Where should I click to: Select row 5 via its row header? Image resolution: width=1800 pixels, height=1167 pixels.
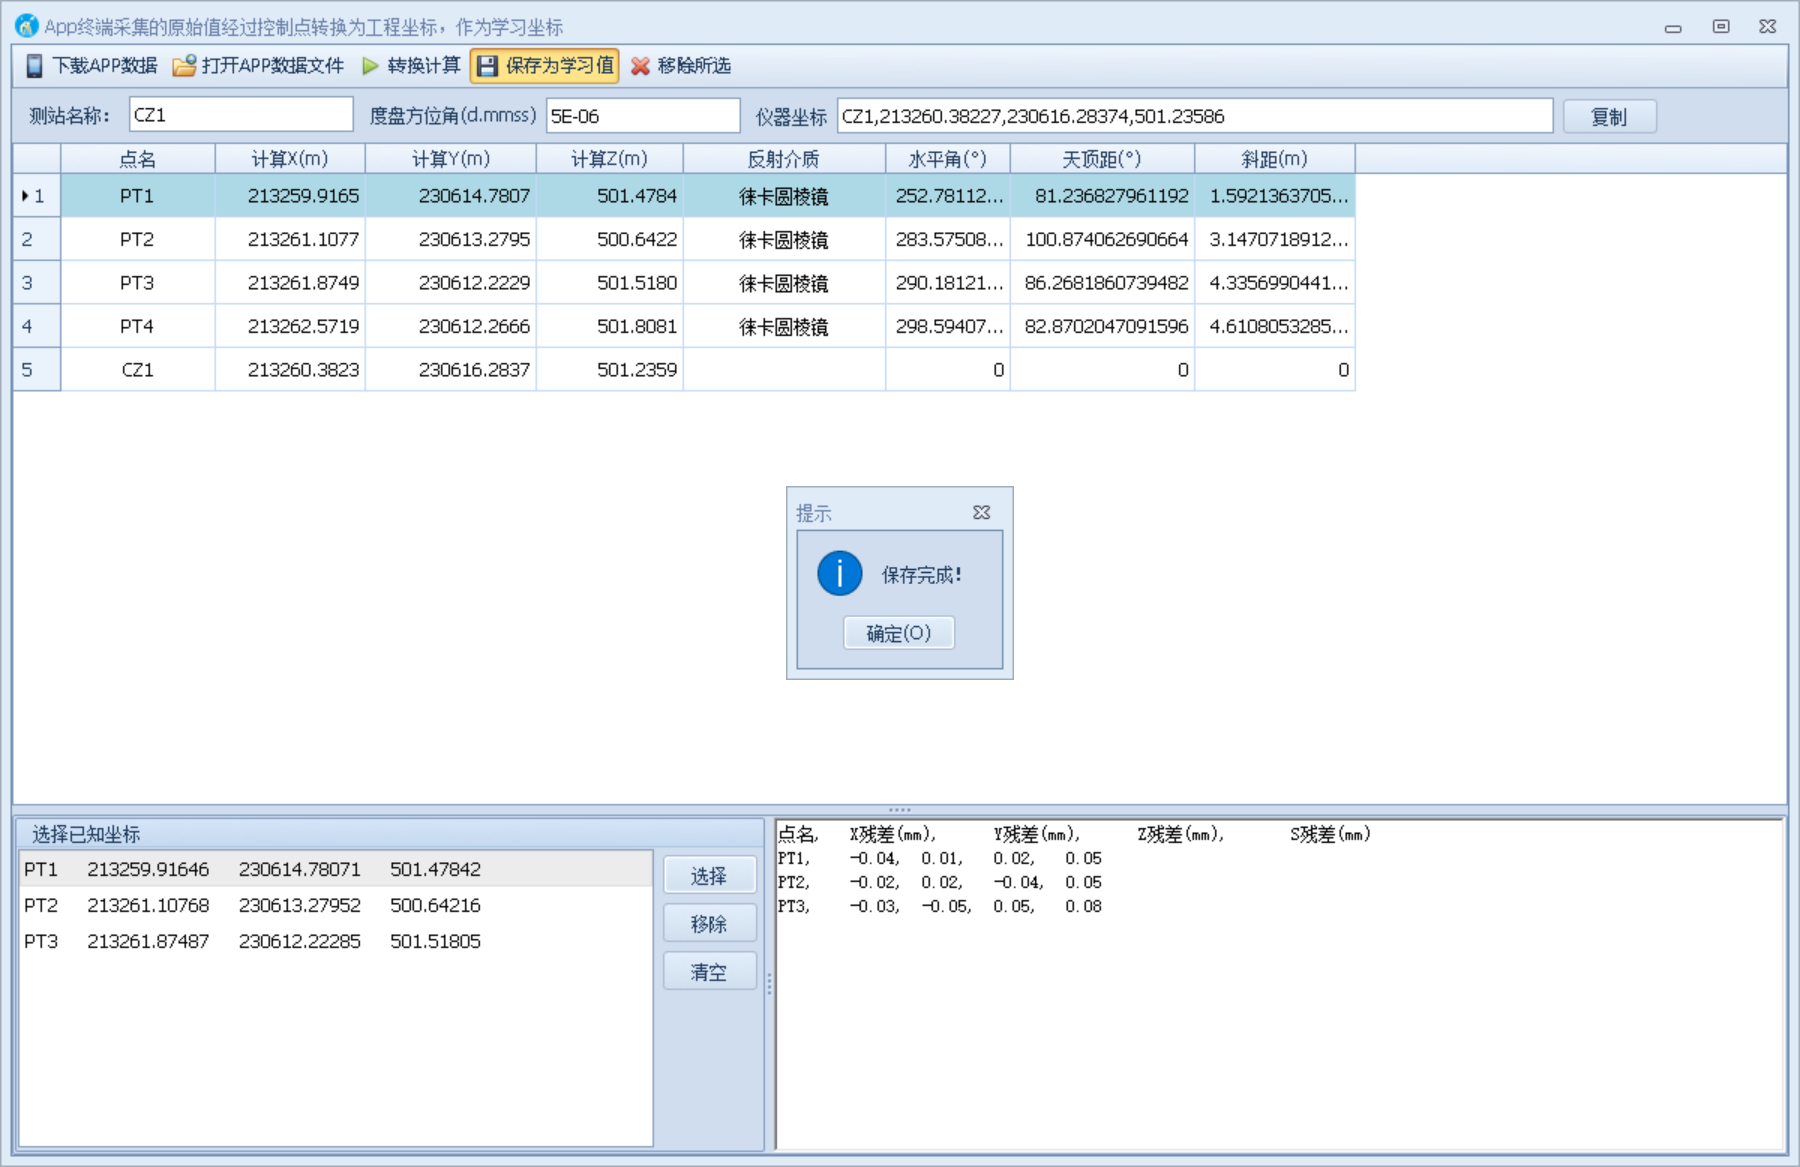pyautogui.click(x=37, y=370)
